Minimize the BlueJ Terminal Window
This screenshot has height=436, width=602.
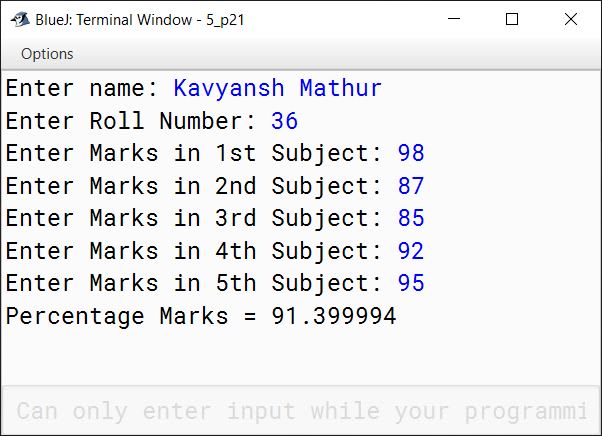coord(454,19)
